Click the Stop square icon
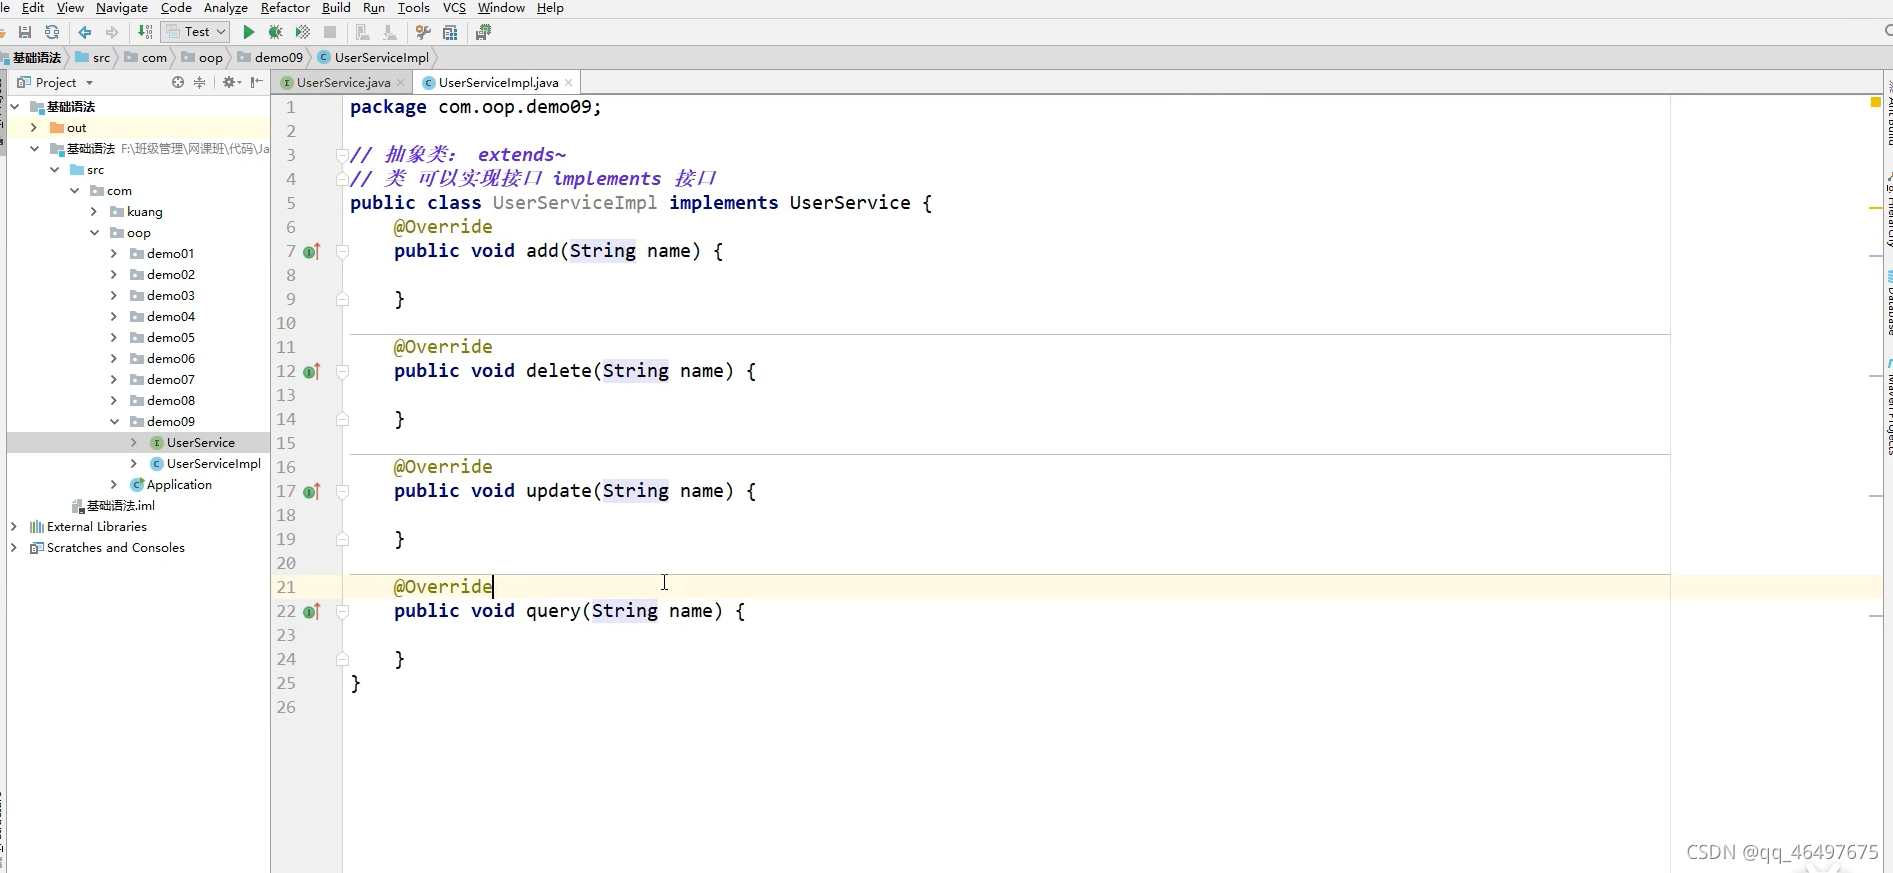The width and height of the screenshot is (1893, 873). tap(330, 32)
